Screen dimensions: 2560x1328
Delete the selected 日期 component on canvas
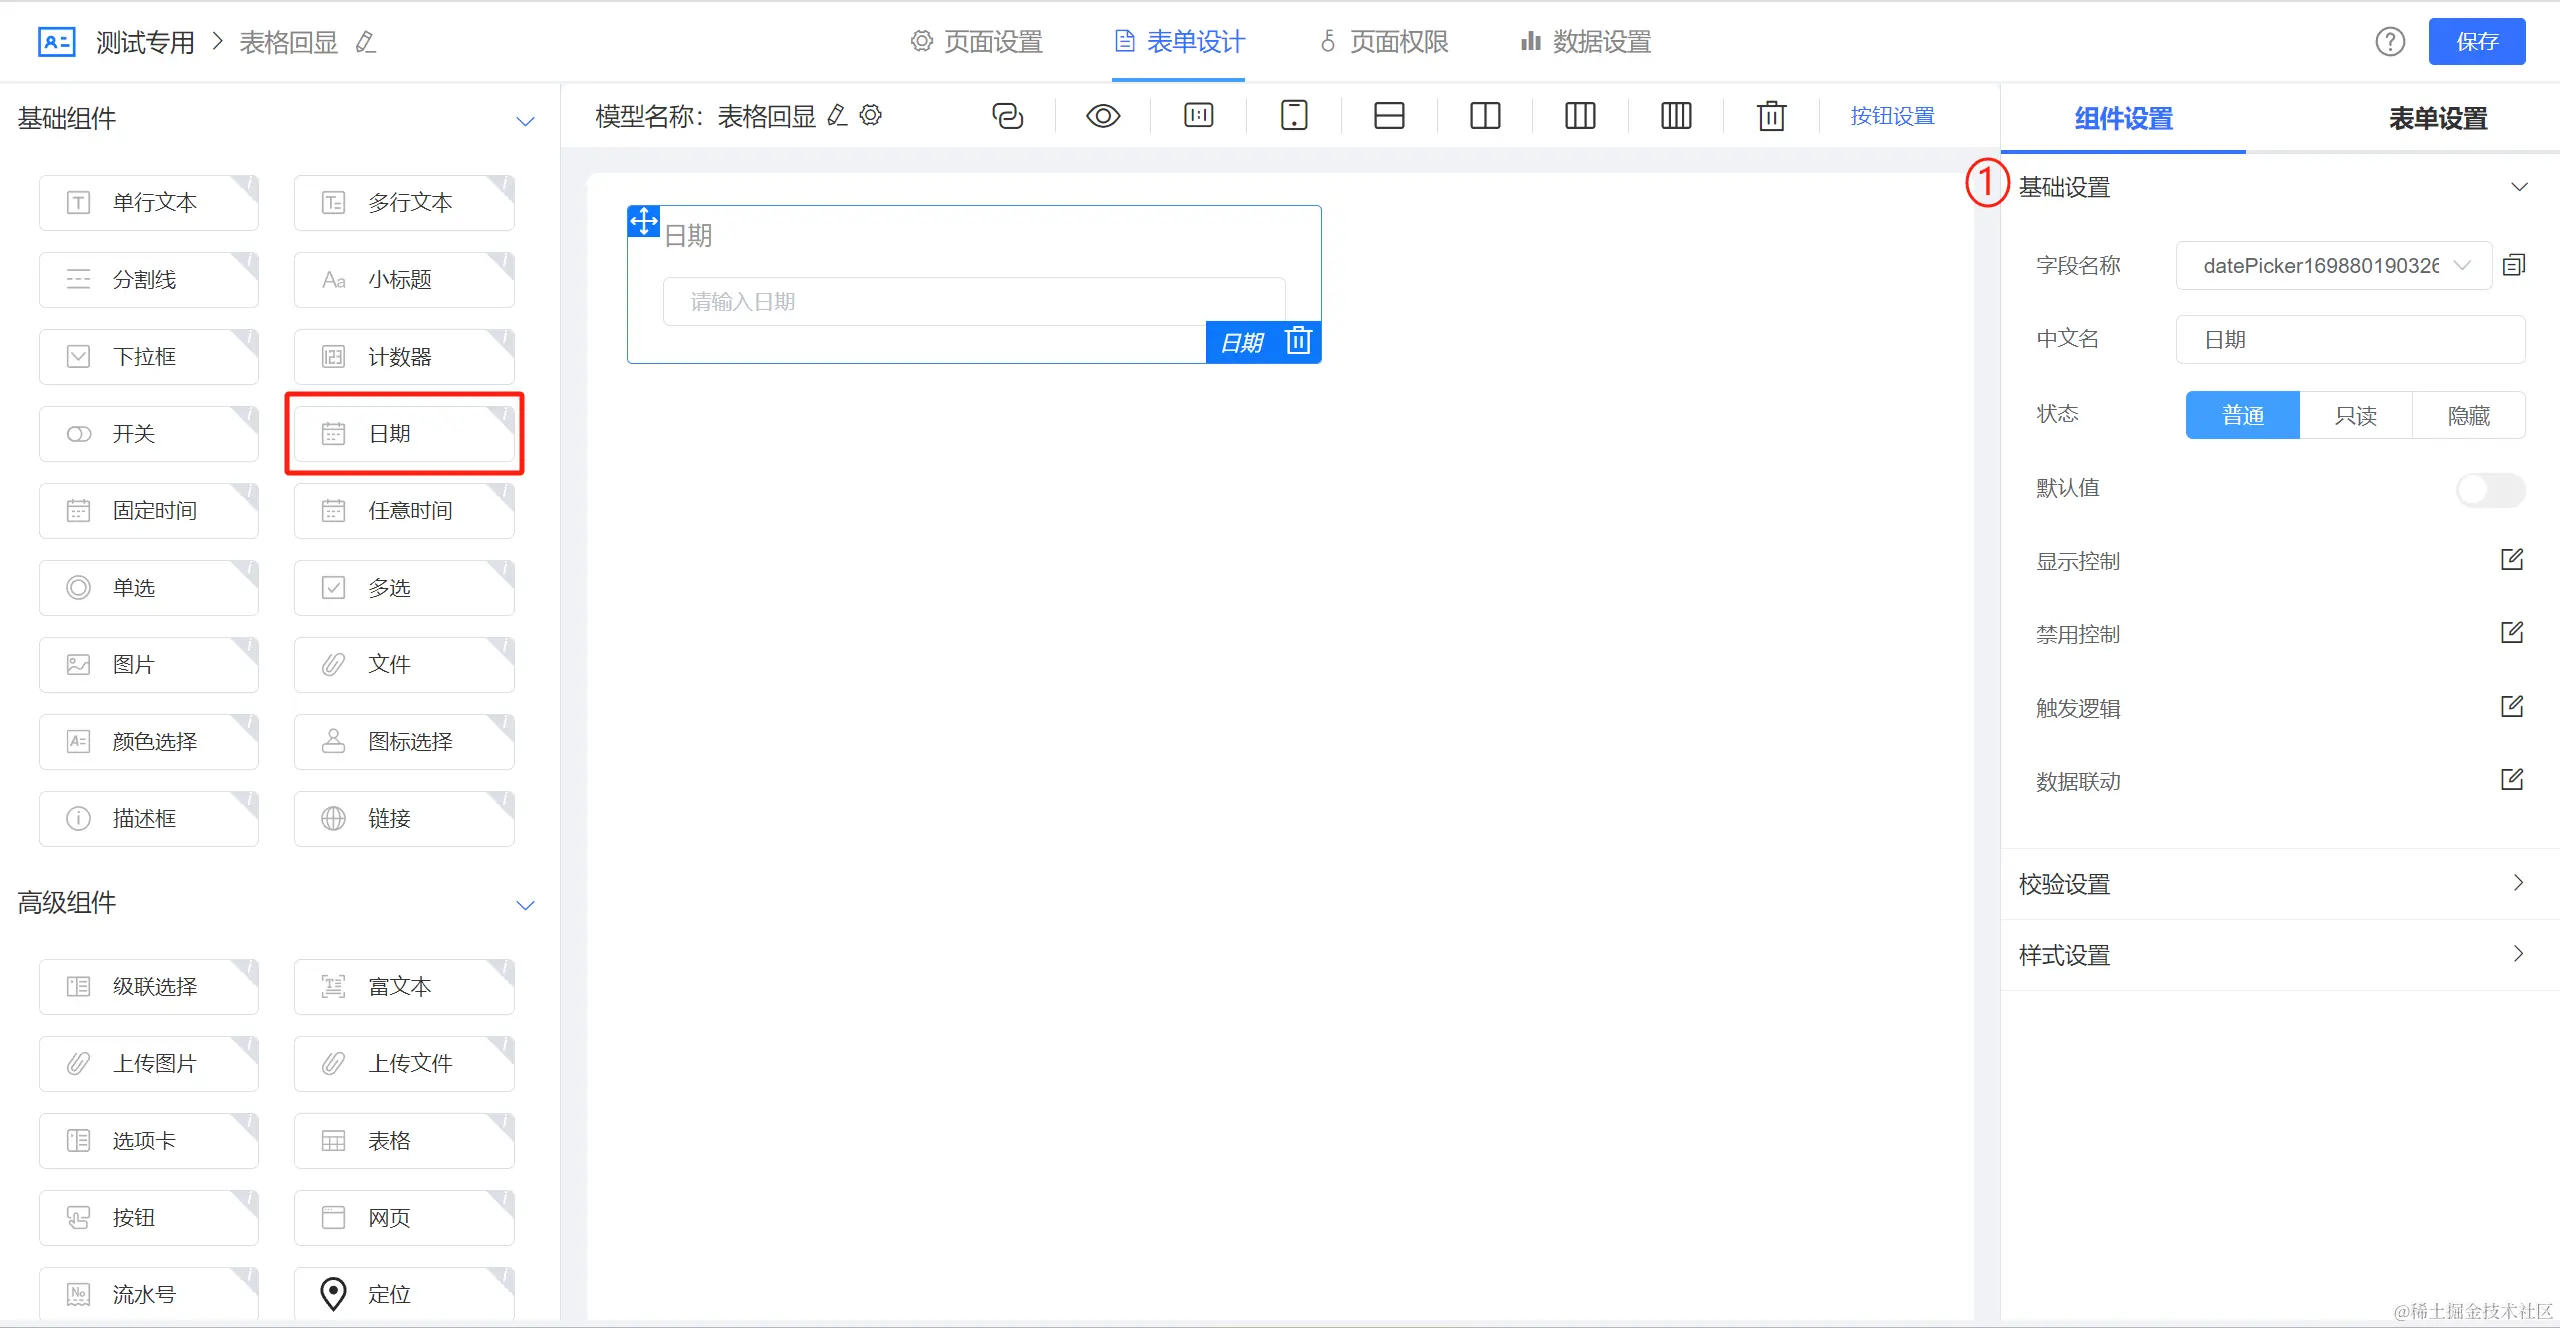(x=1298, y=342)
